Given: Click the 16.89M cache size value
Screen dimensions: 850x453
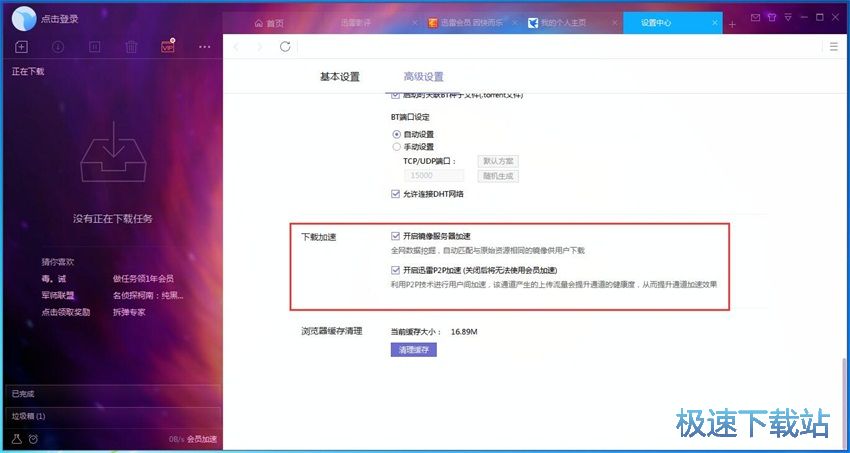Looking at the screenshot, I should (464, 332).
